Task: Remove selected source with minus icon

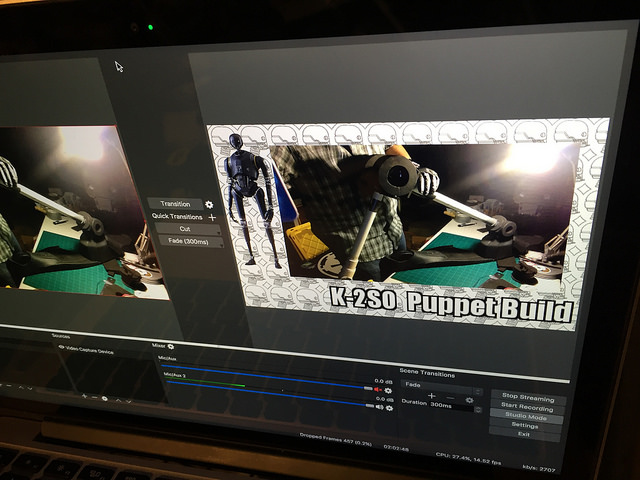Action: [94, 397]
